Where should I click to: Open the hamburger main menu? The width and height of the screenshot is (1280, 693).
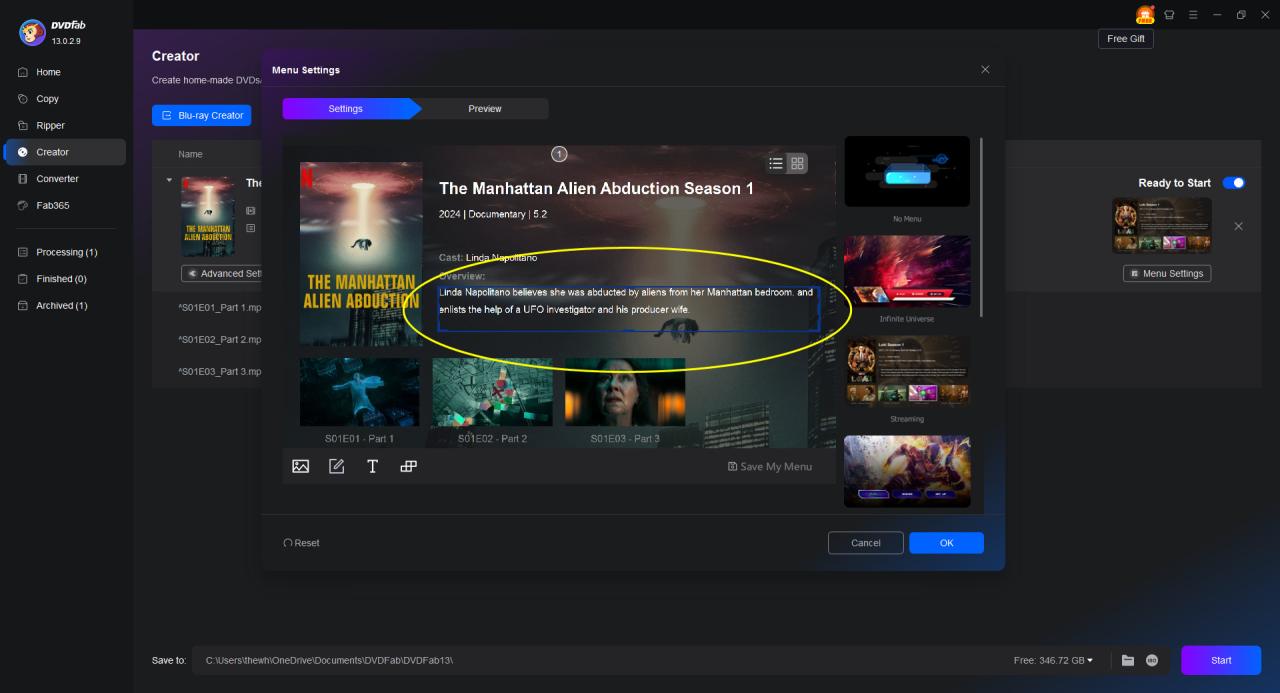(x=1193, y=15)
